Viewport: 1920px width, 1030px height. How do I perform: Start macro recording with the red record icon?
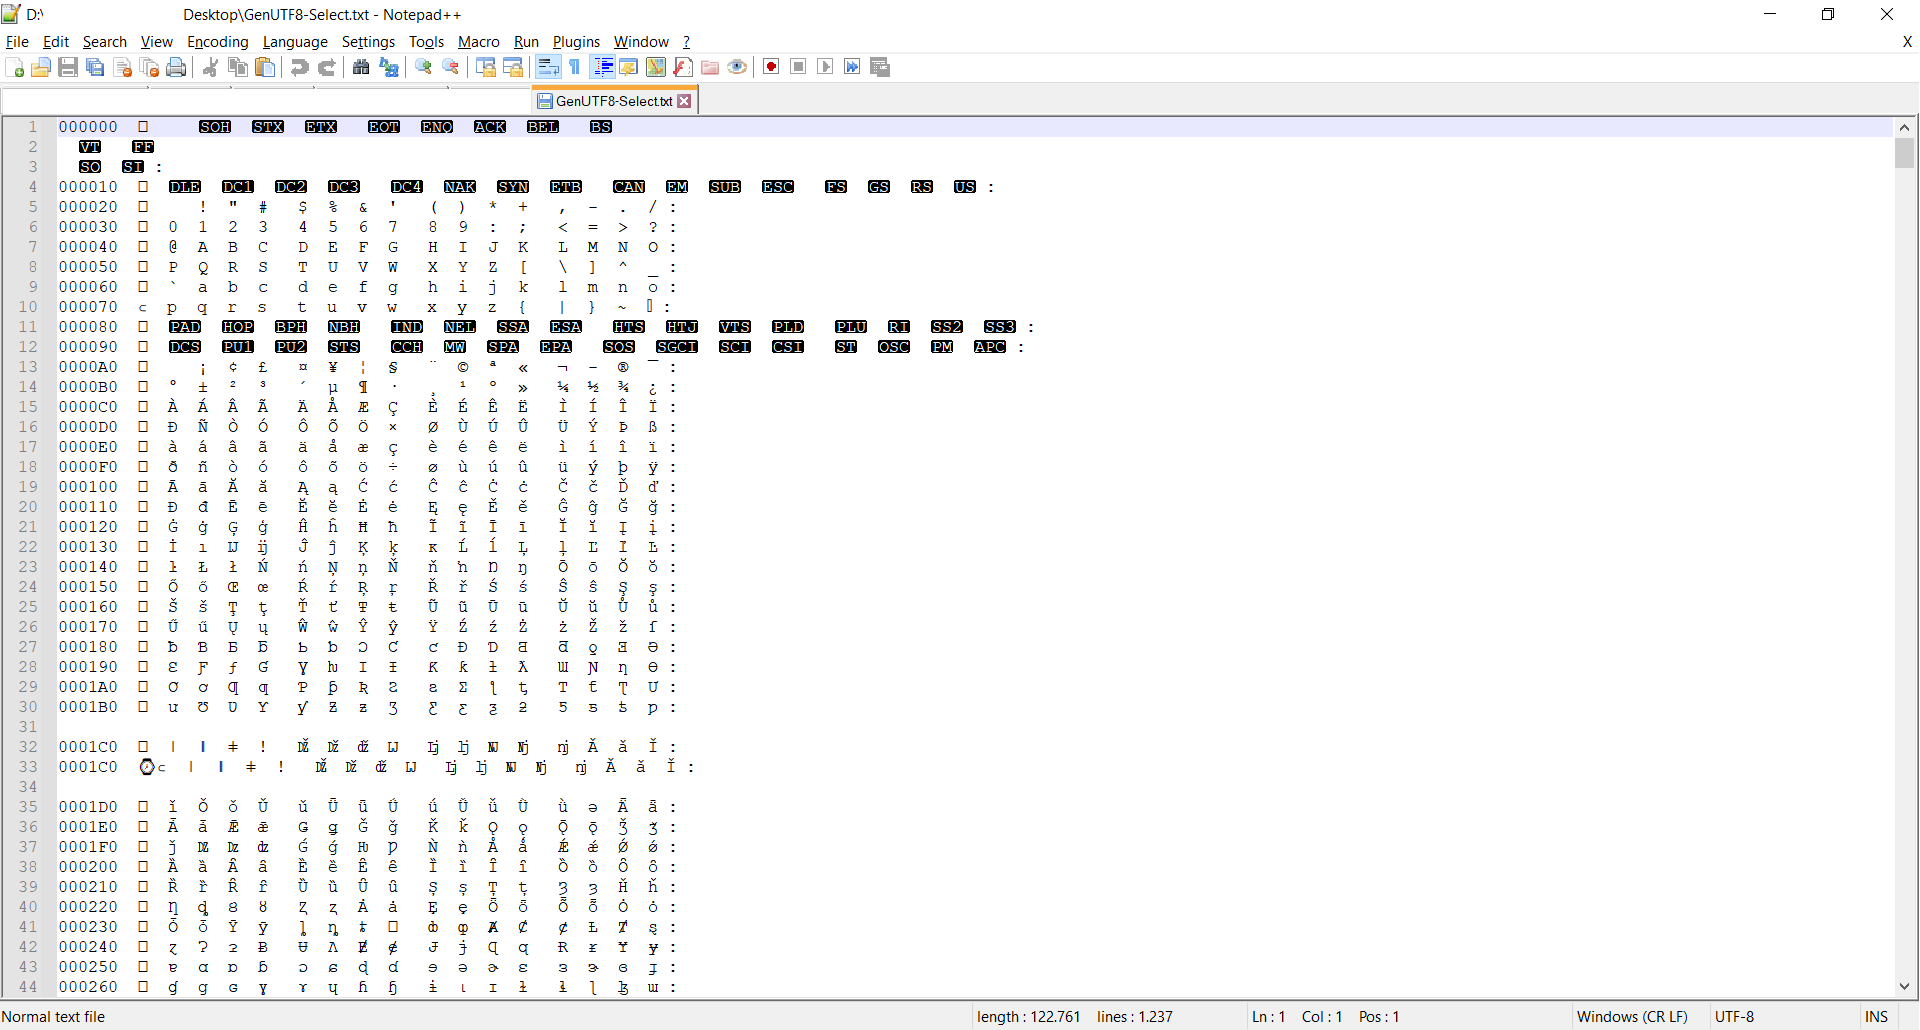(771, 67)
